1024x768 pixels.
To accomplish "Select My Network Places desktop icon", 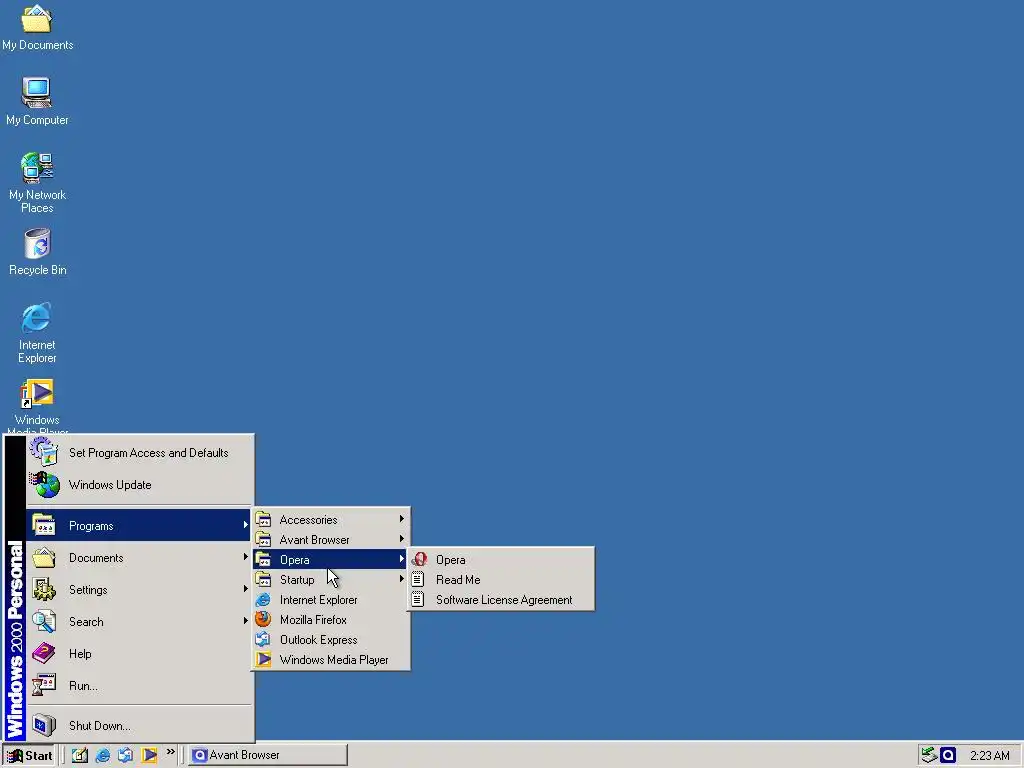I will tap(37, 183).
